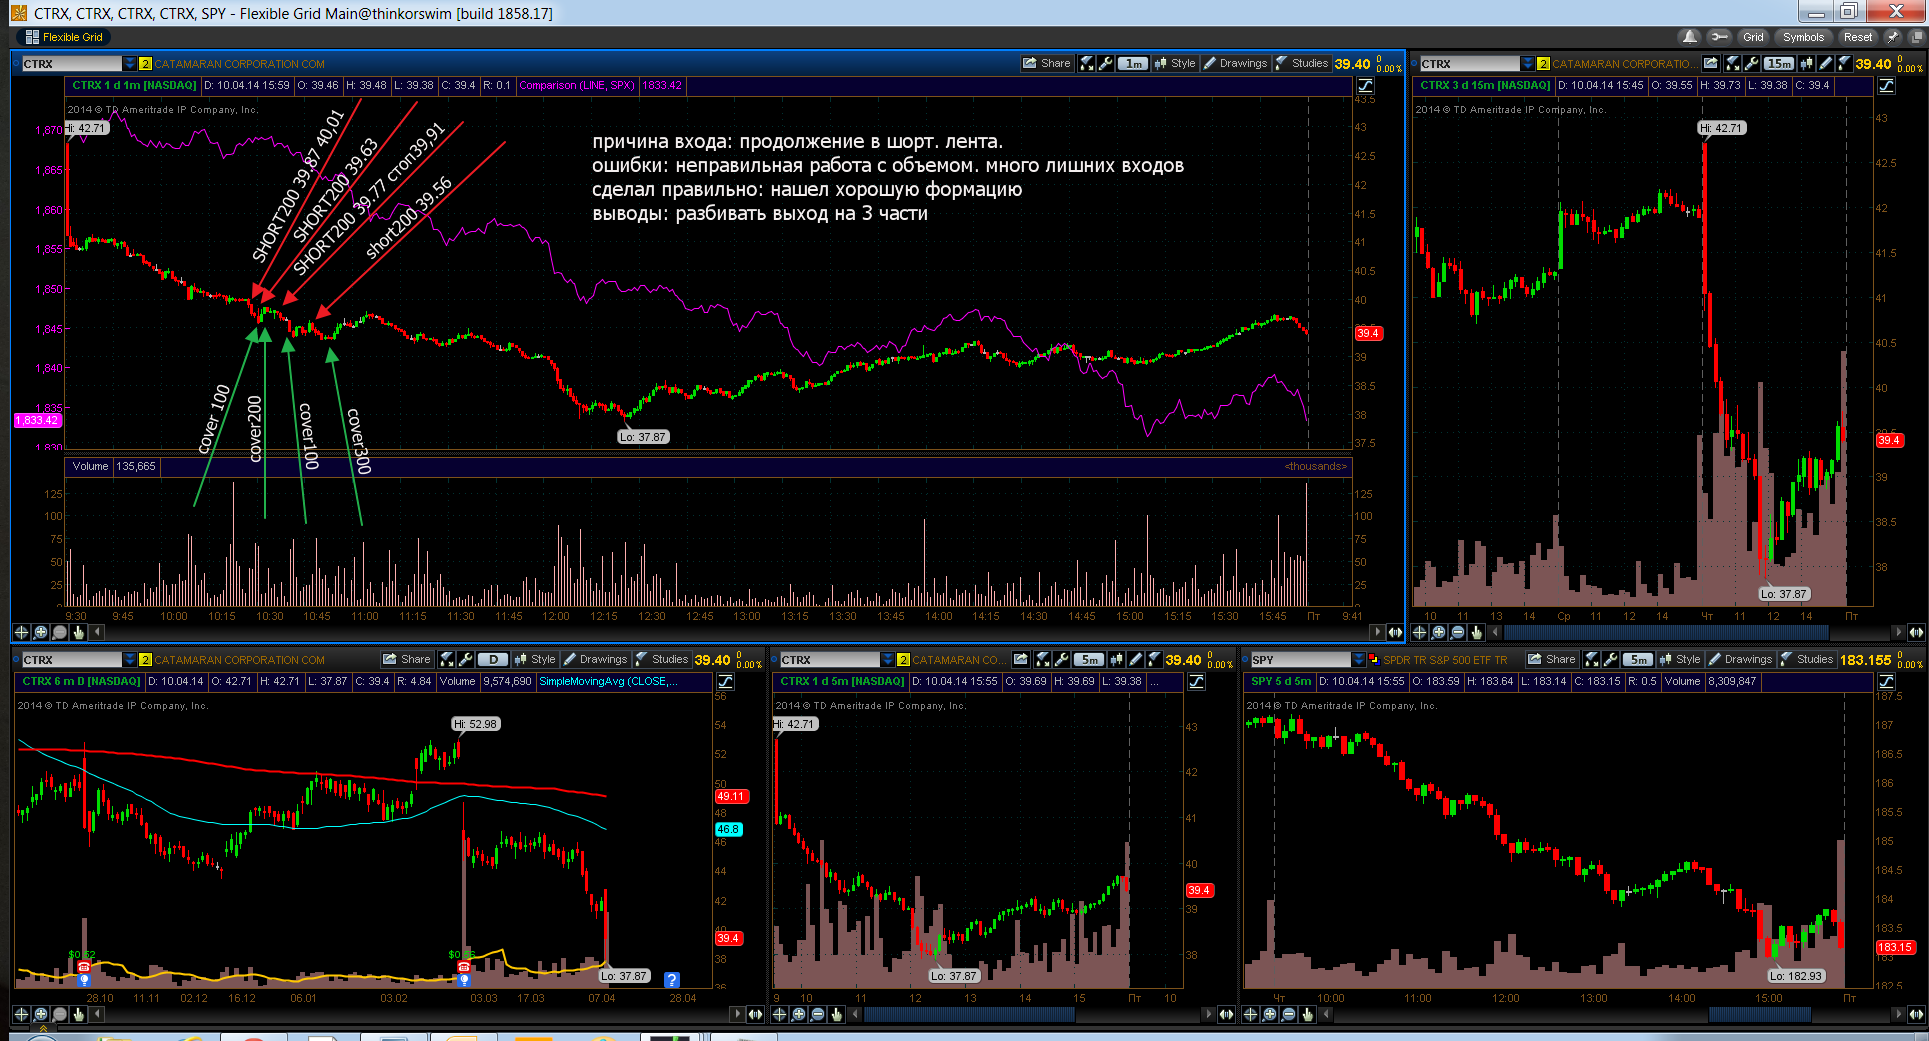1929x1041 pixels.
Task: Select the hand drag tool on the 1m chart
Action: point(78,632)
